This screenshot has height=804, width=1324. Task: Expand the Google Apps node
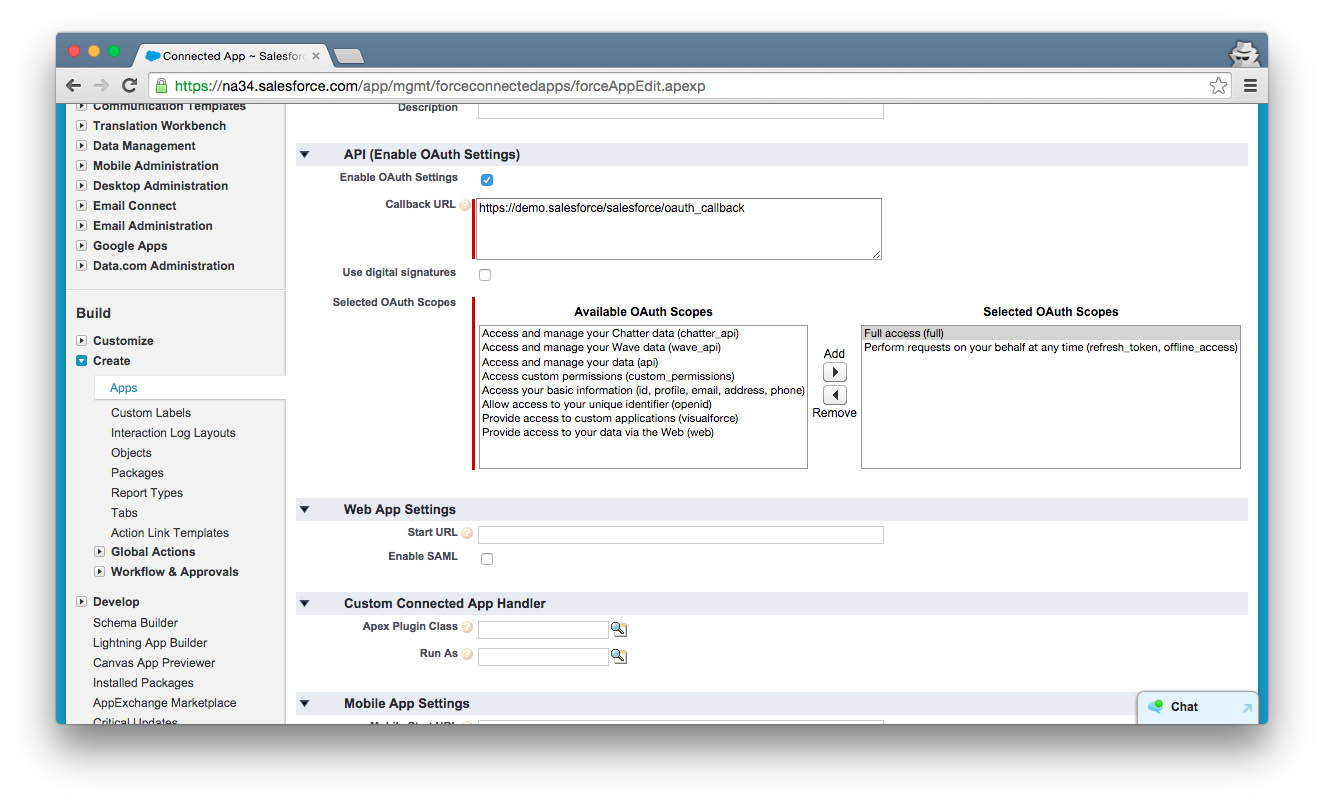pyautogui.click(x=82, y=246)
